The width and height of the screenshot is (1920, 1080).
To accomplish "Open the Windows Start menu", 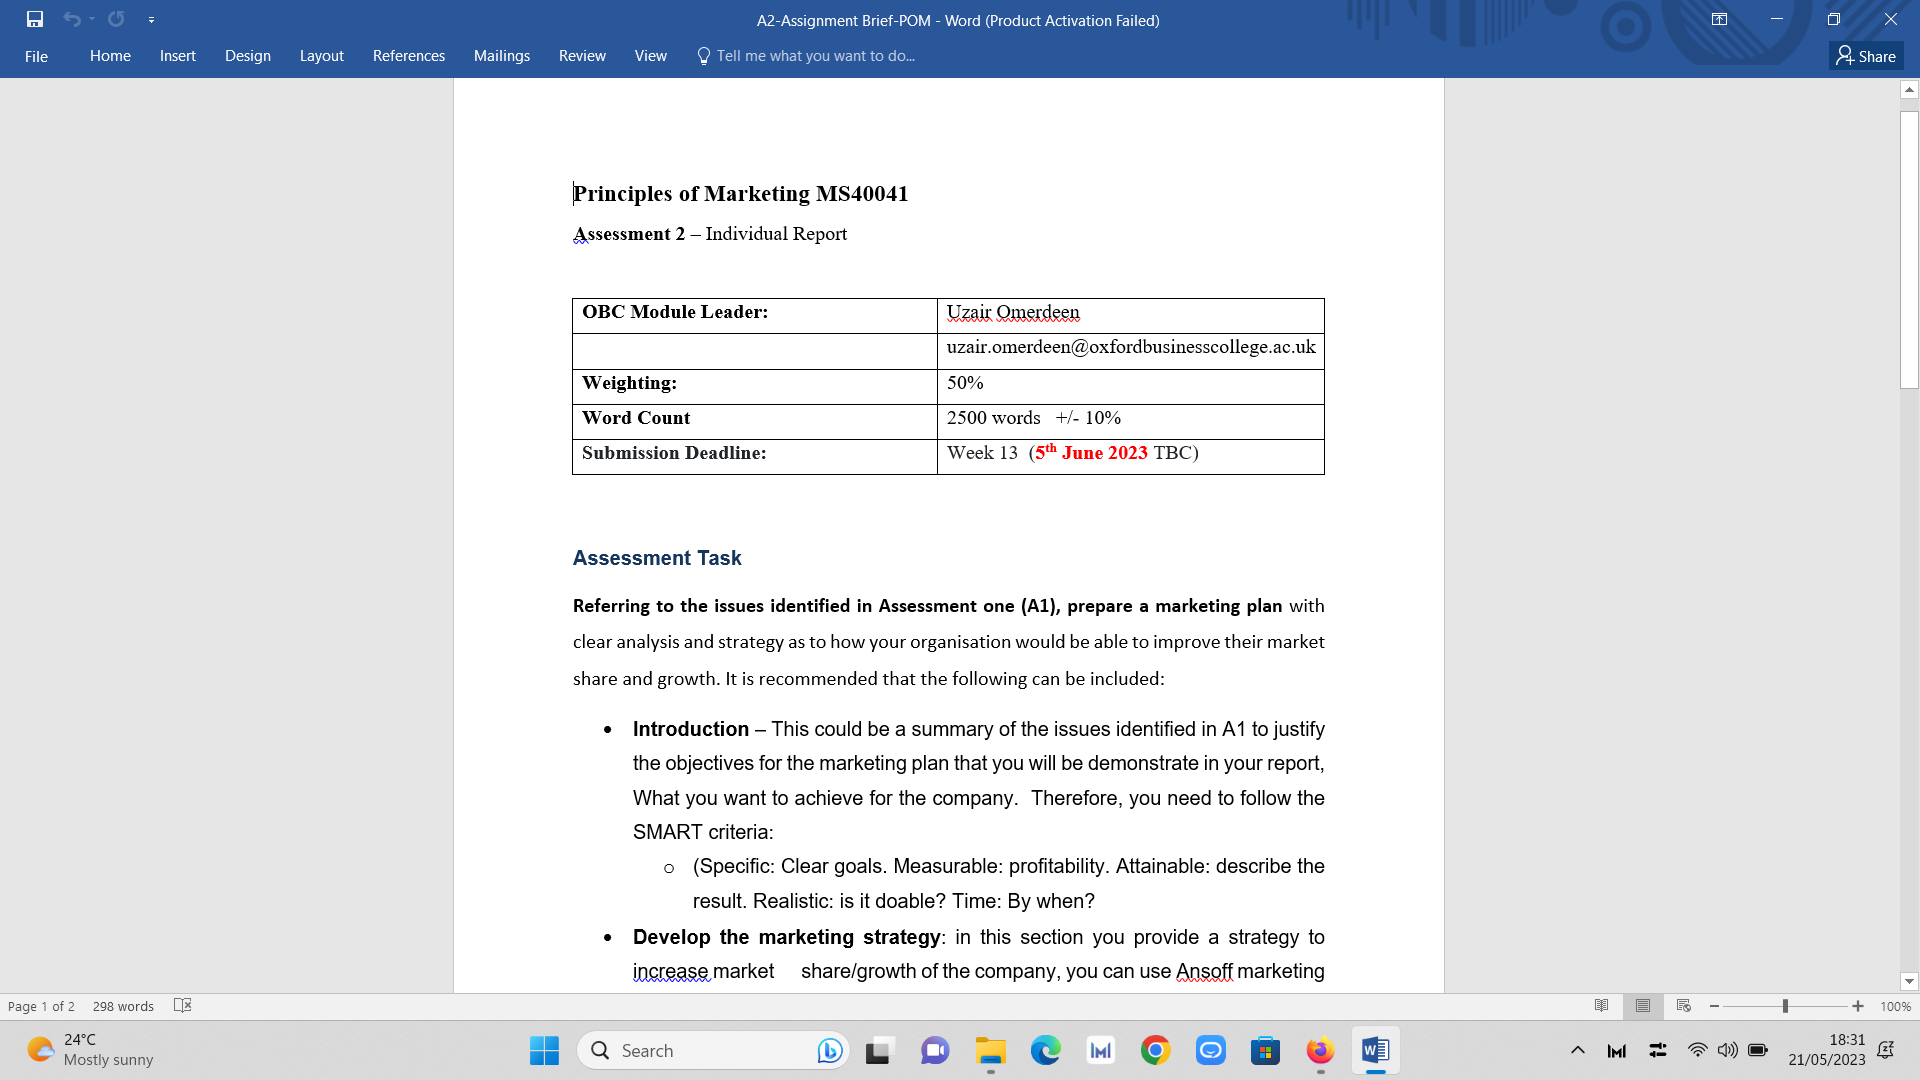I will [544, 1050].
